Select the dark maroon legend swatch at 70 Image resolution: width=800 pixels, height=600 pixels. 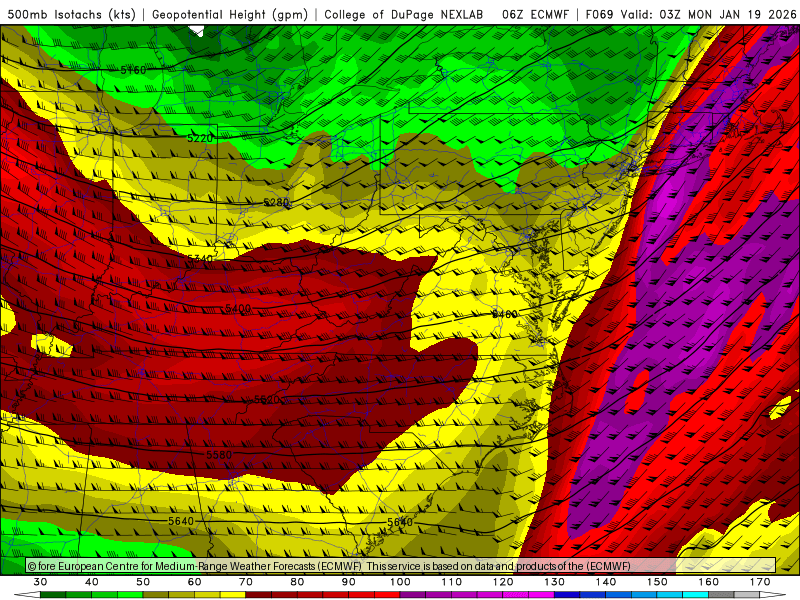pos(259,595)
